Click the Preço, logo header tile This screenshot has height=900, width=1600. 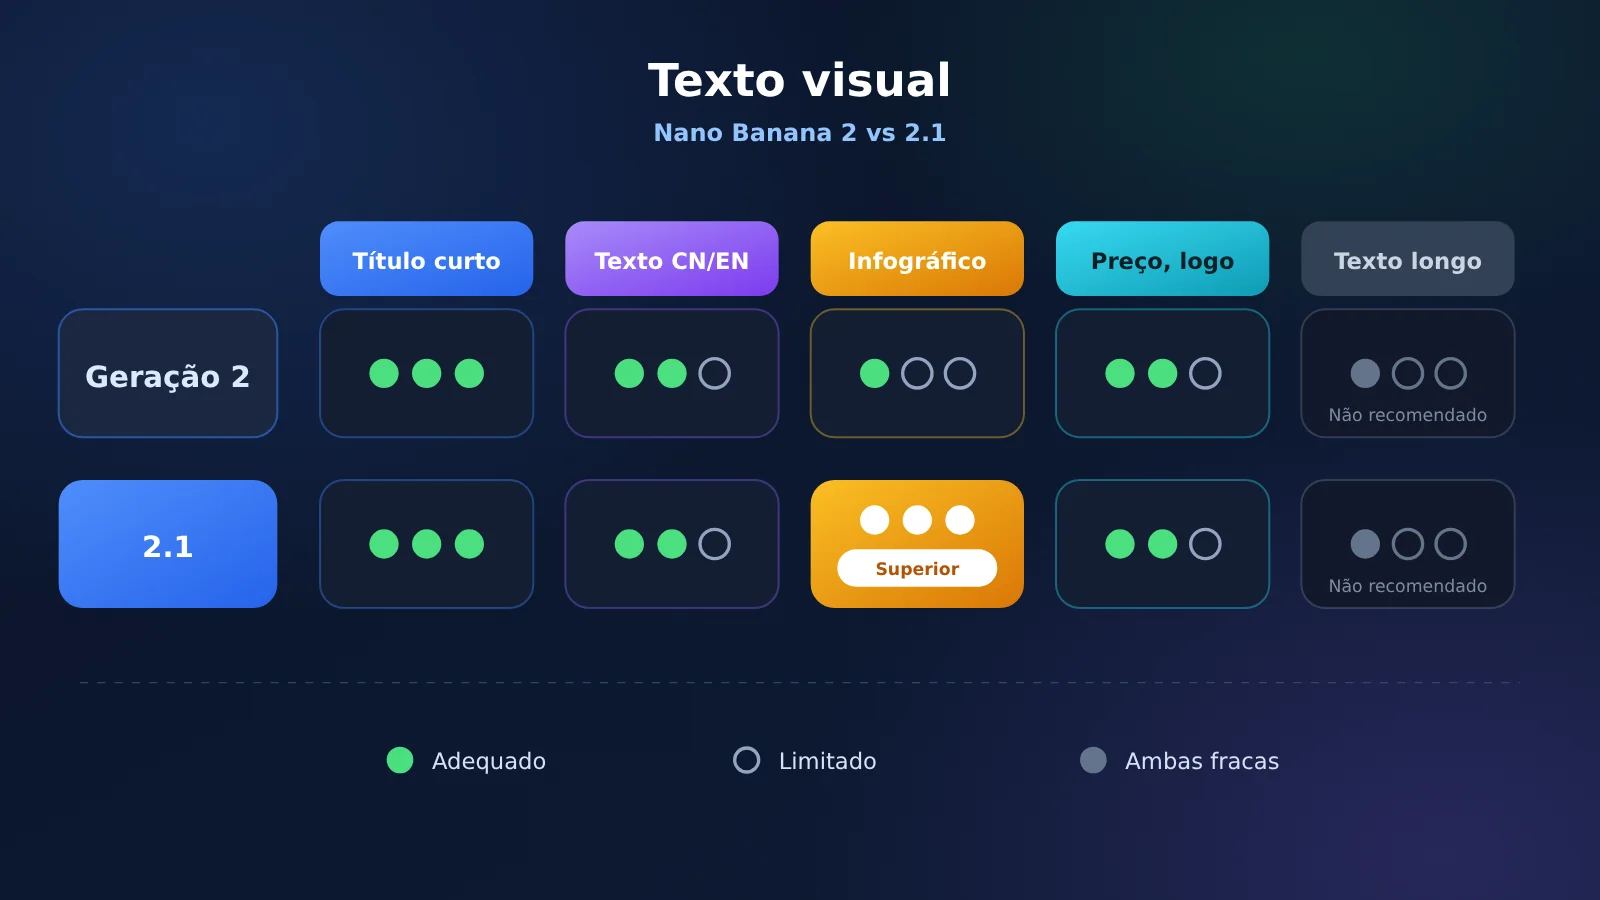(1162, 259)
